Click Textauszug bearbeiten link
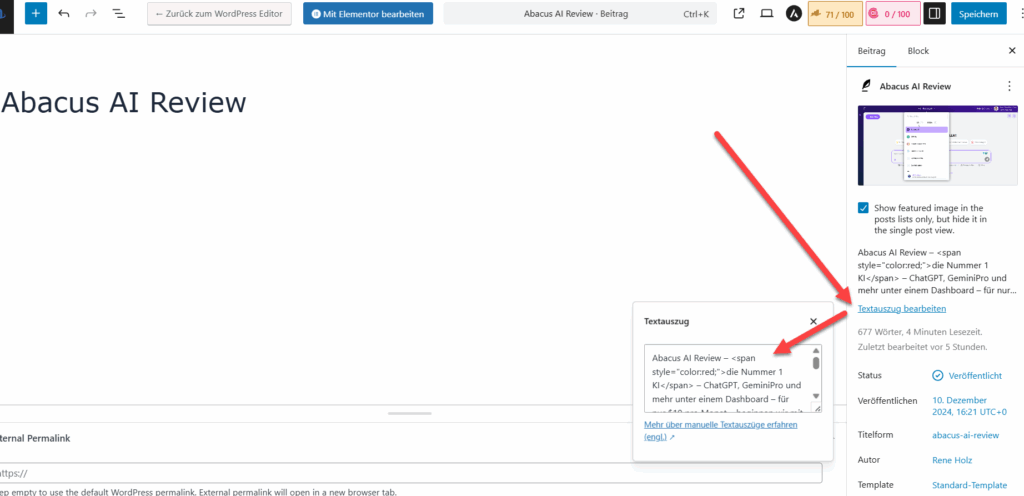The image size is (1024, 496). [901, 309]
